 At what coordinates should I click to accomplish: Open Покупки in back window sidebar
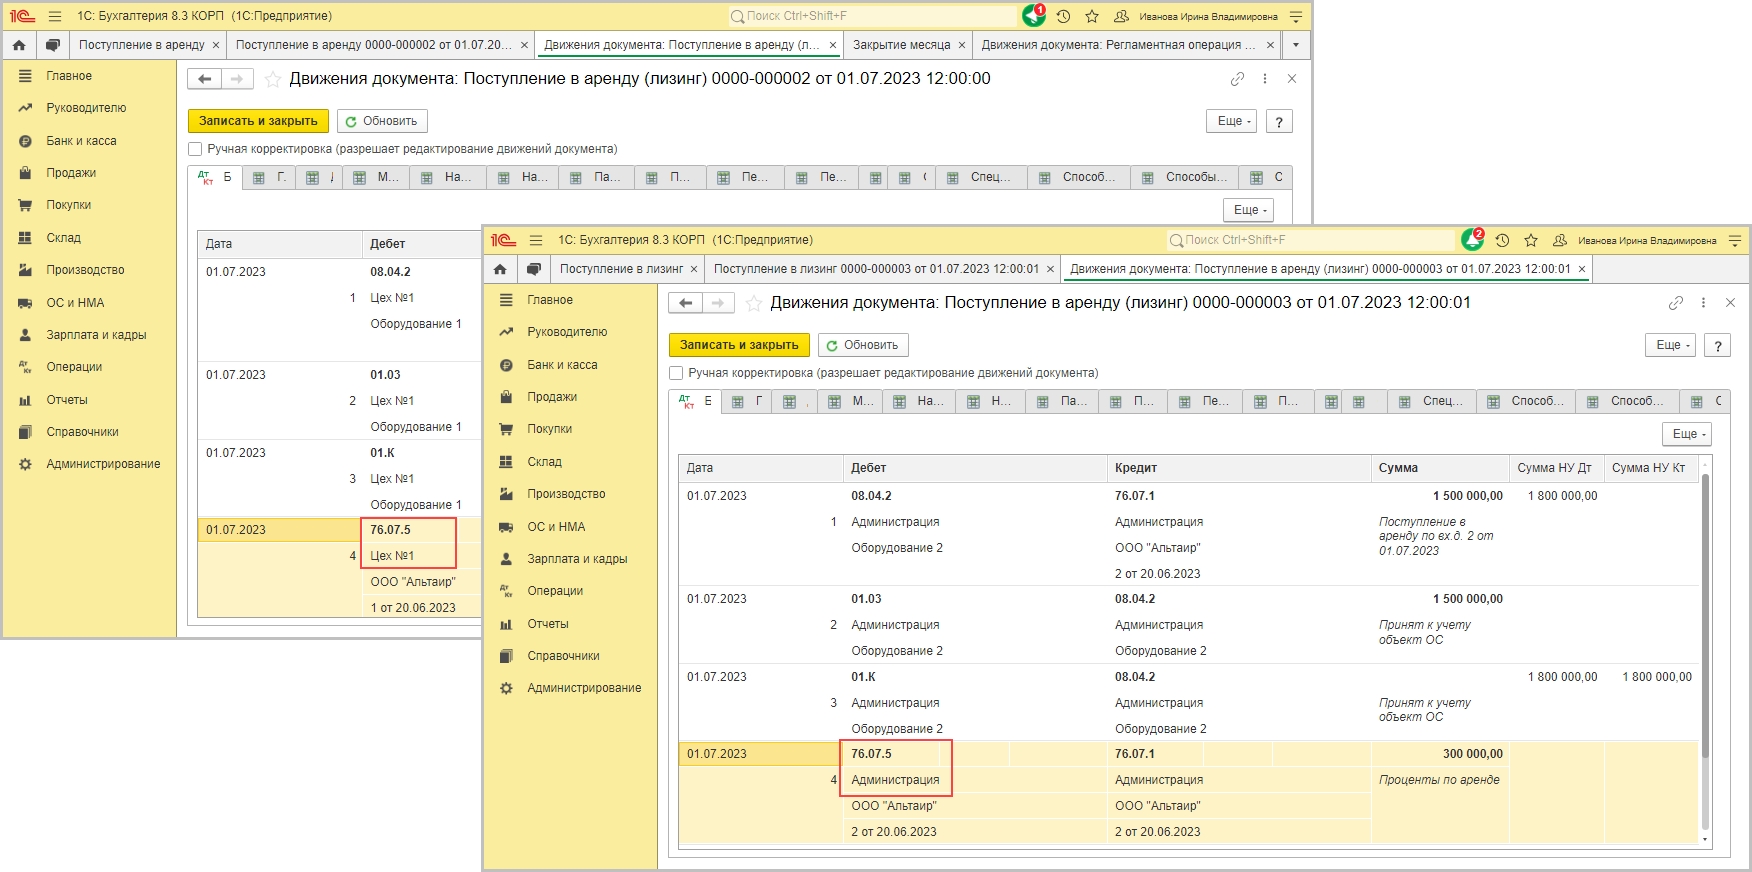click(68, 205)
